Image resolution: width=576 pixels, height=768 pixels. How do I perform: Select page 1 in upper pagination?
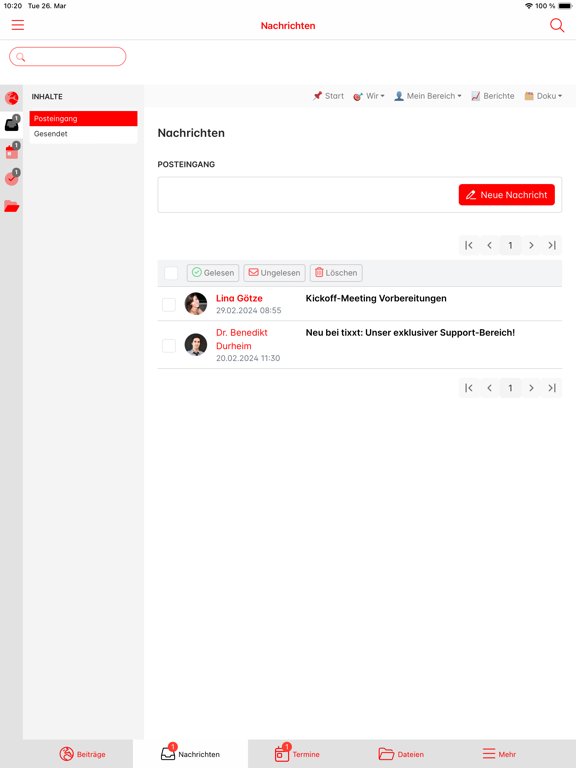pyautogui.click(x=510, y=245)
